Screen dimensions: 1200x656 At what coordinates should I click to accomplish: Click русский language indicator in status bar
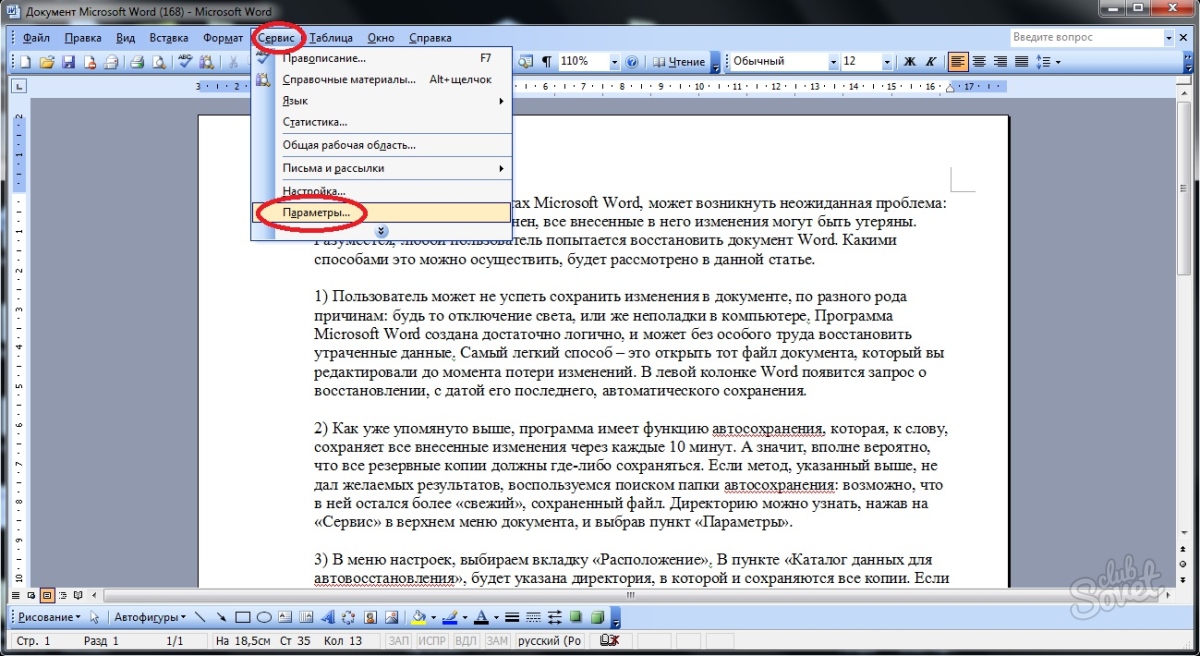point(549,640)
